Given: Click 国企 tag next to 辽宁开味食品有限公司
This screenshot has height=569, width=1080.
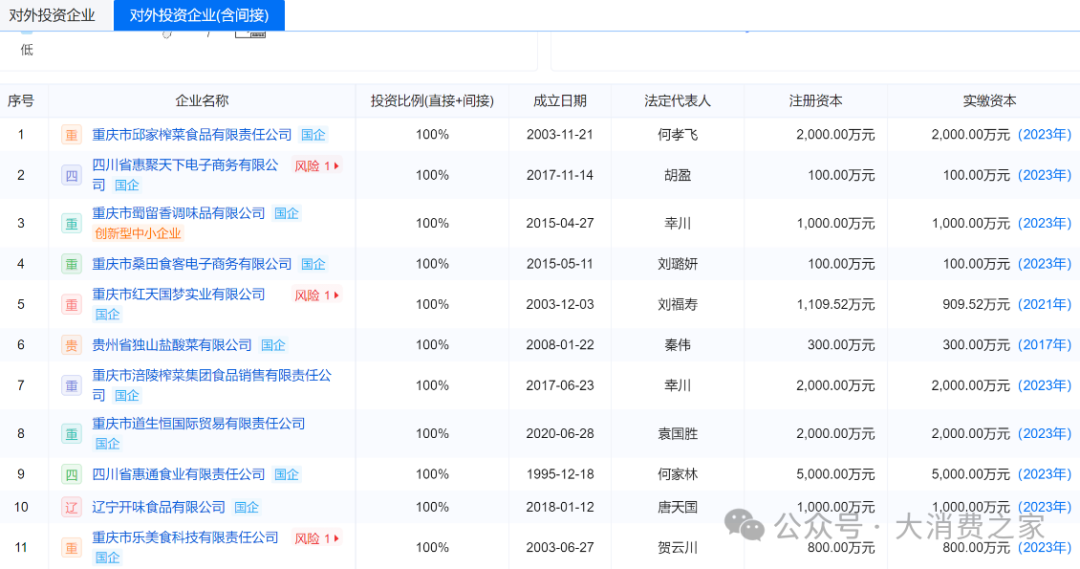Looking at the screenshot, I should click(247, 508).
